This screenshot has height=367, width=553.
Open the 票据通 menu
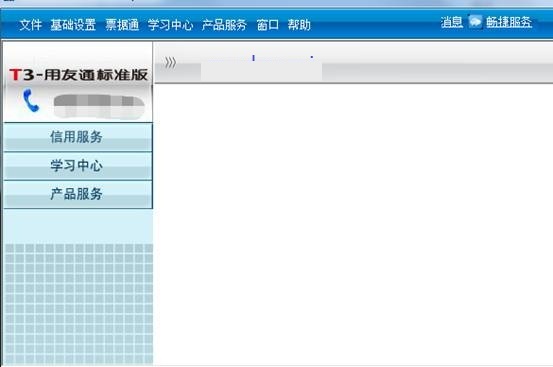click(x=122, y=25)
